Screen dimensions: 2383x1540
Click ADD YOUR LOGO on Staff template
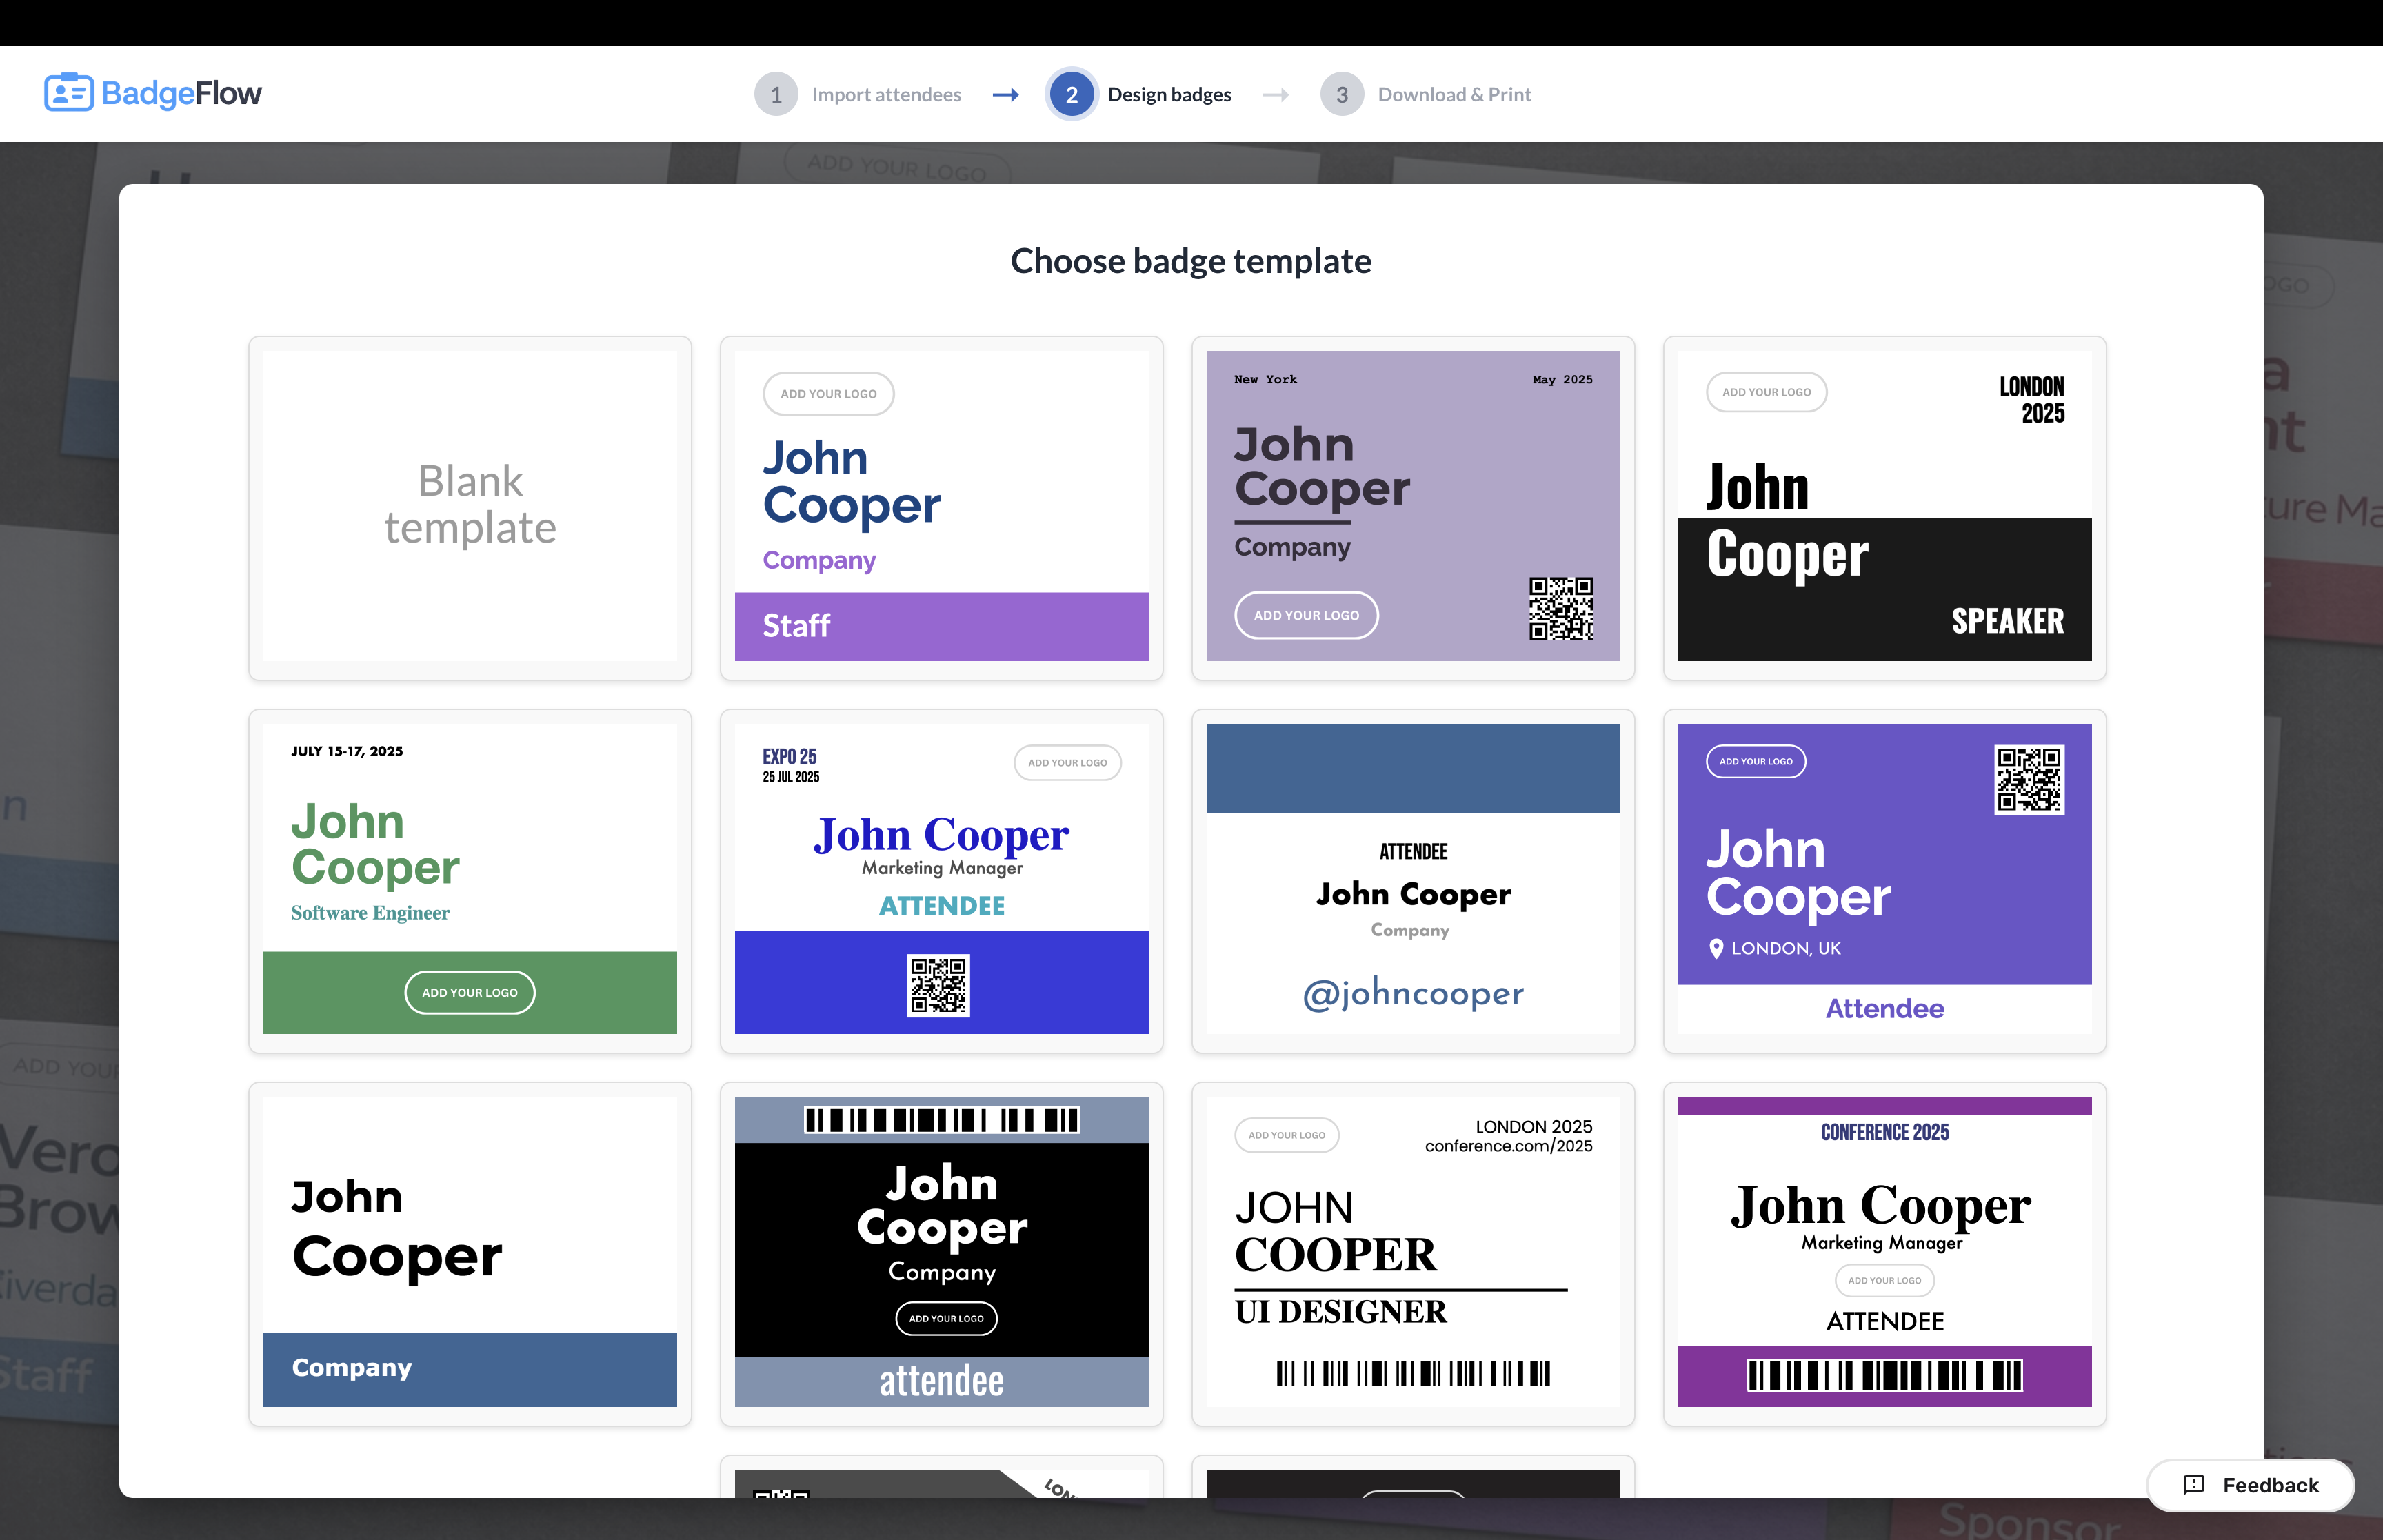click(828, 394)
